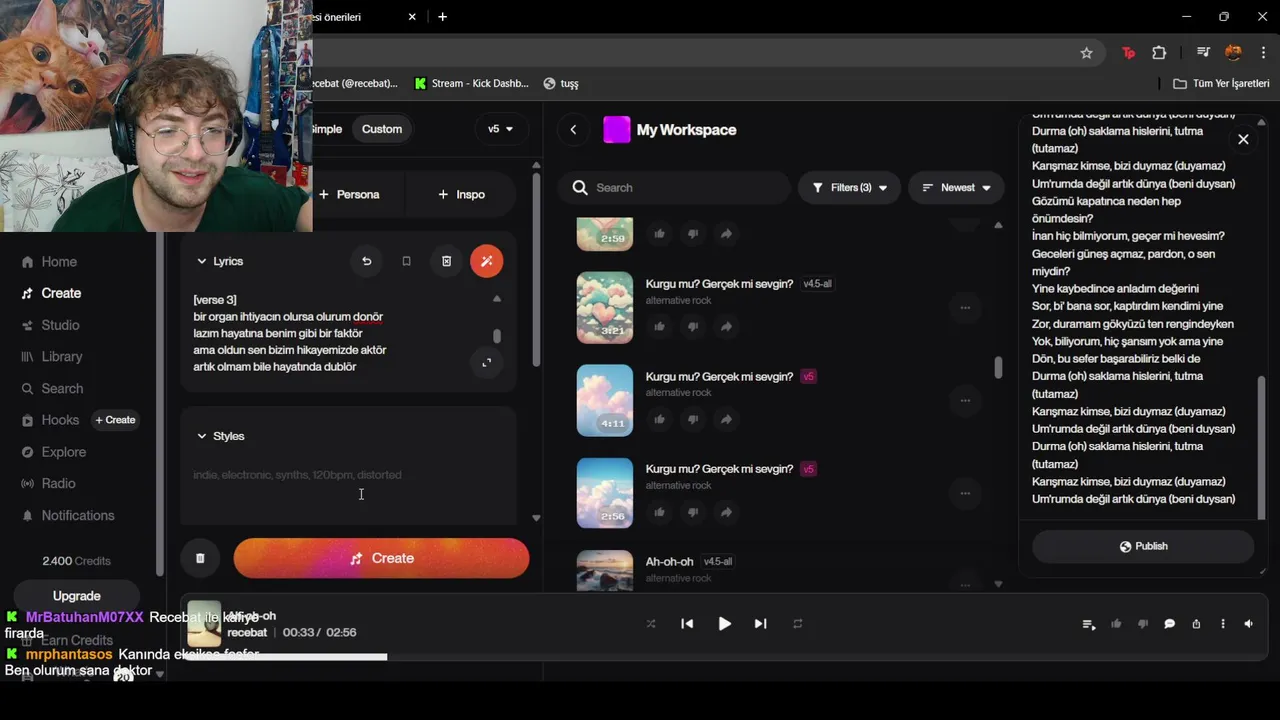Like the 3:21 'Kurgu mu? Gerçek mi sevgin?' song
The image size is (1280, 720).
pos(659,326)
